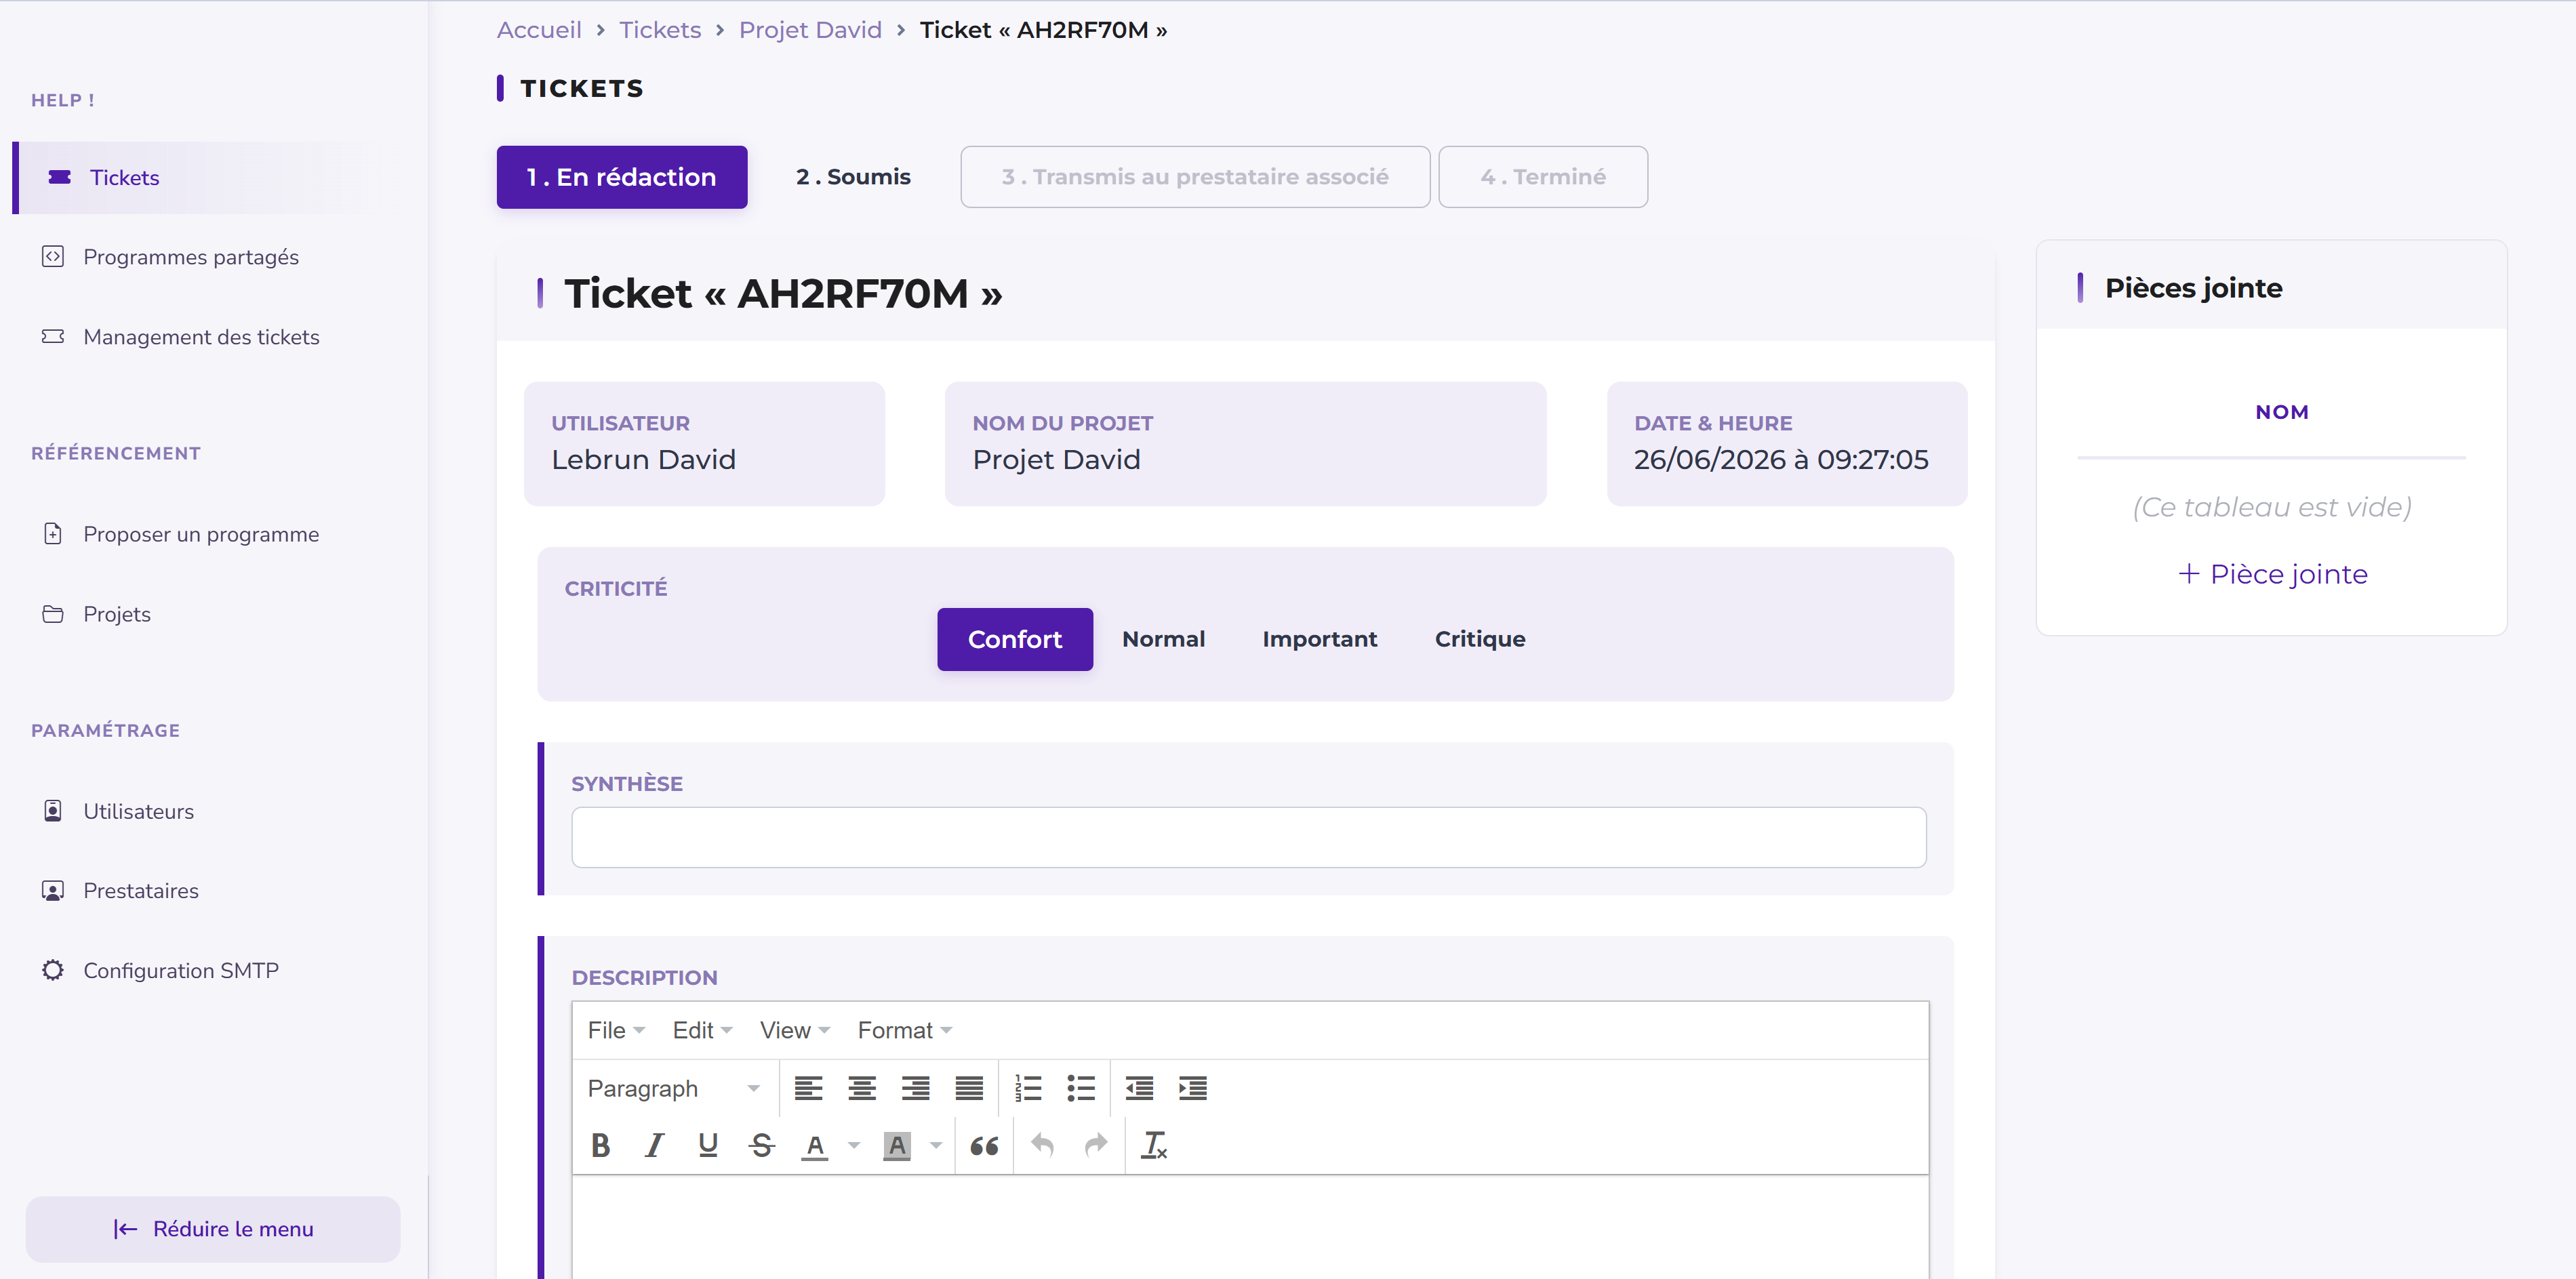Undo the last edit
Screen dimensions: 2576x1279
pos(1042,1145)
